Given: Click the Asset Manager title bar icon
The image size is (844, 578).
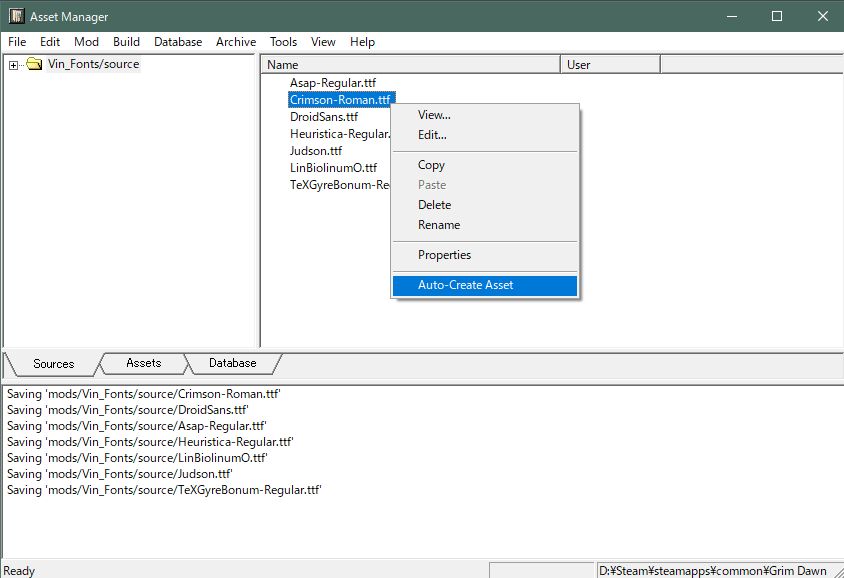Looking at the screenshot, I should pos(16,17).
